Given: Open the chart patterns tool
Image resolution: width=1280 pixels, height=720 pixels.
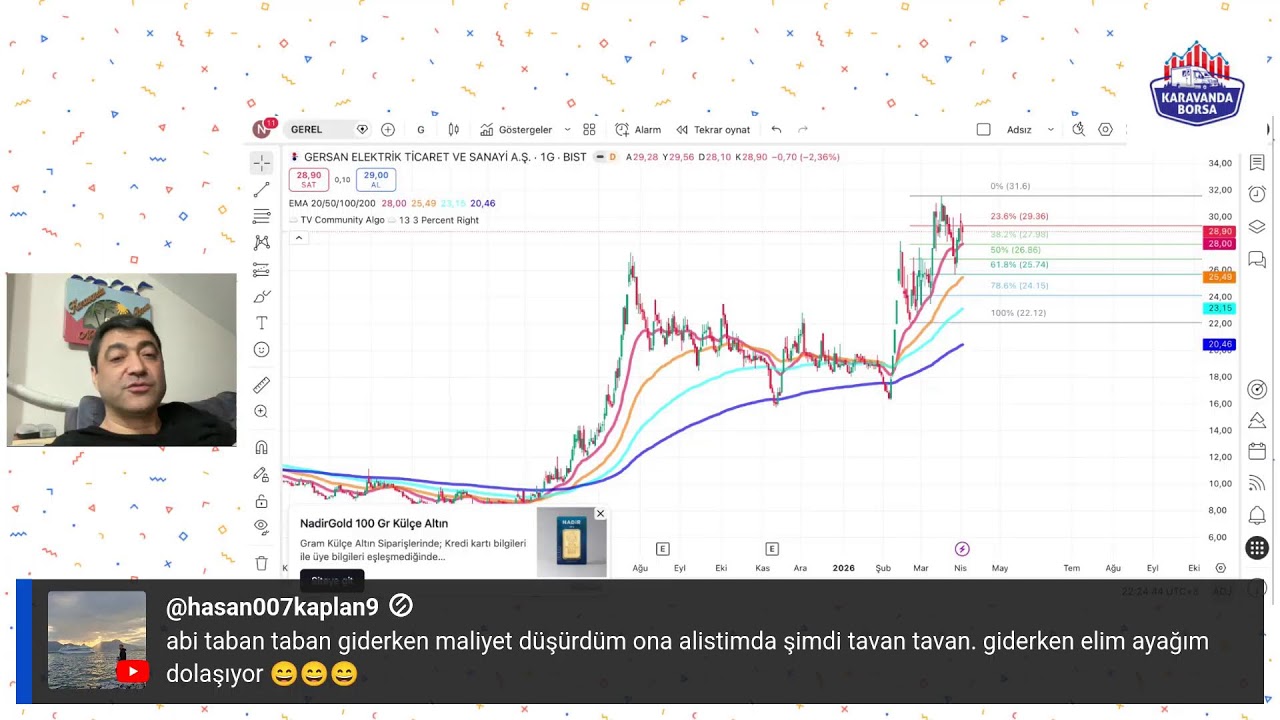Looking at the screenshot, I should [x=261, y=242].
